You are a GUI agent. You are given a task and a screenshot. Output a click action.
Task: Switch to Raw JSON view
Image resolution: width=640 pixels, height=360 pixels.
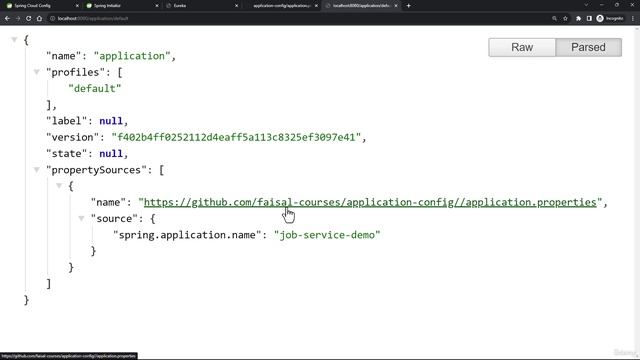point(522,47)
